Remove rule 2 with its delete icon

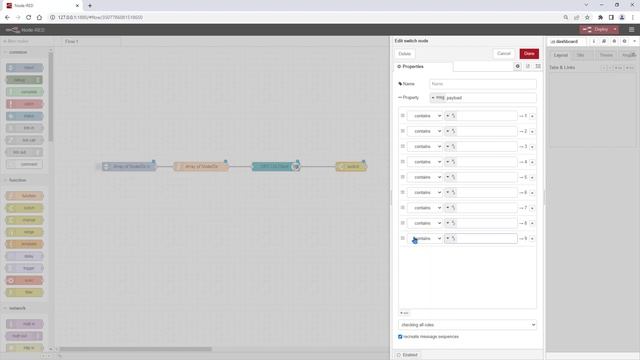tap(532, 131)
